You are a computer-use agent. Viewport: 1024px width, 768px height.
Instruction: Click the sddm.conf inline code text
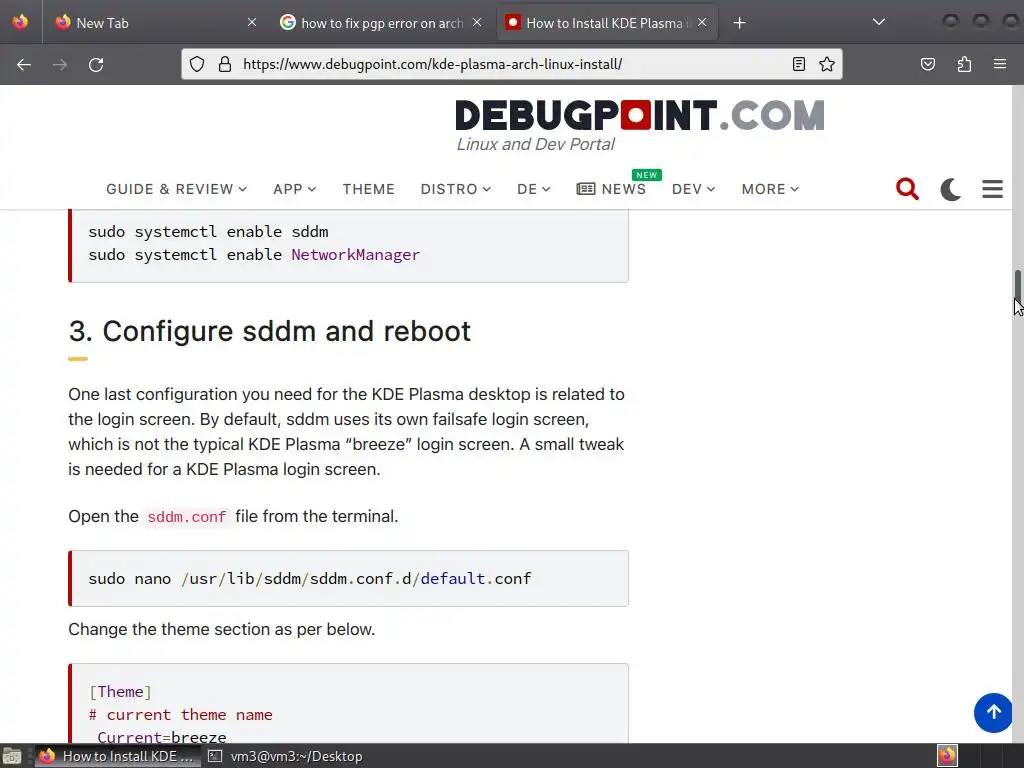click(x=187, y=517)
